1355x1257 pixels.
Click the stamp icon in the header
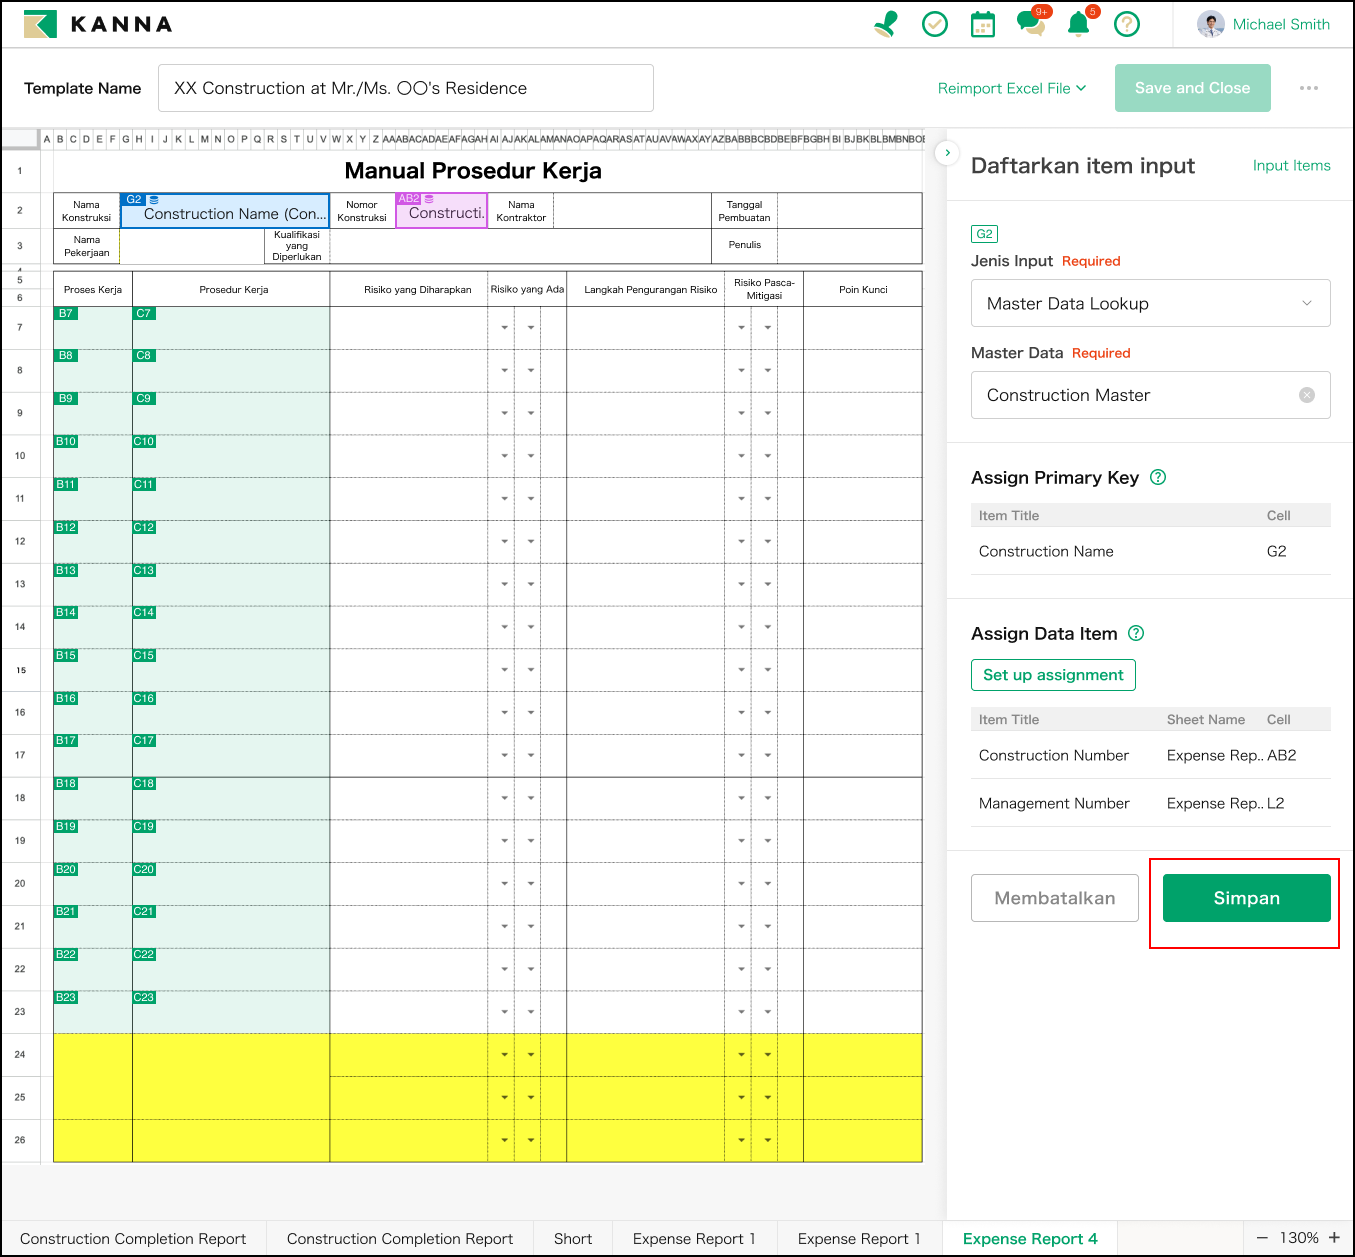click(886, 24)
